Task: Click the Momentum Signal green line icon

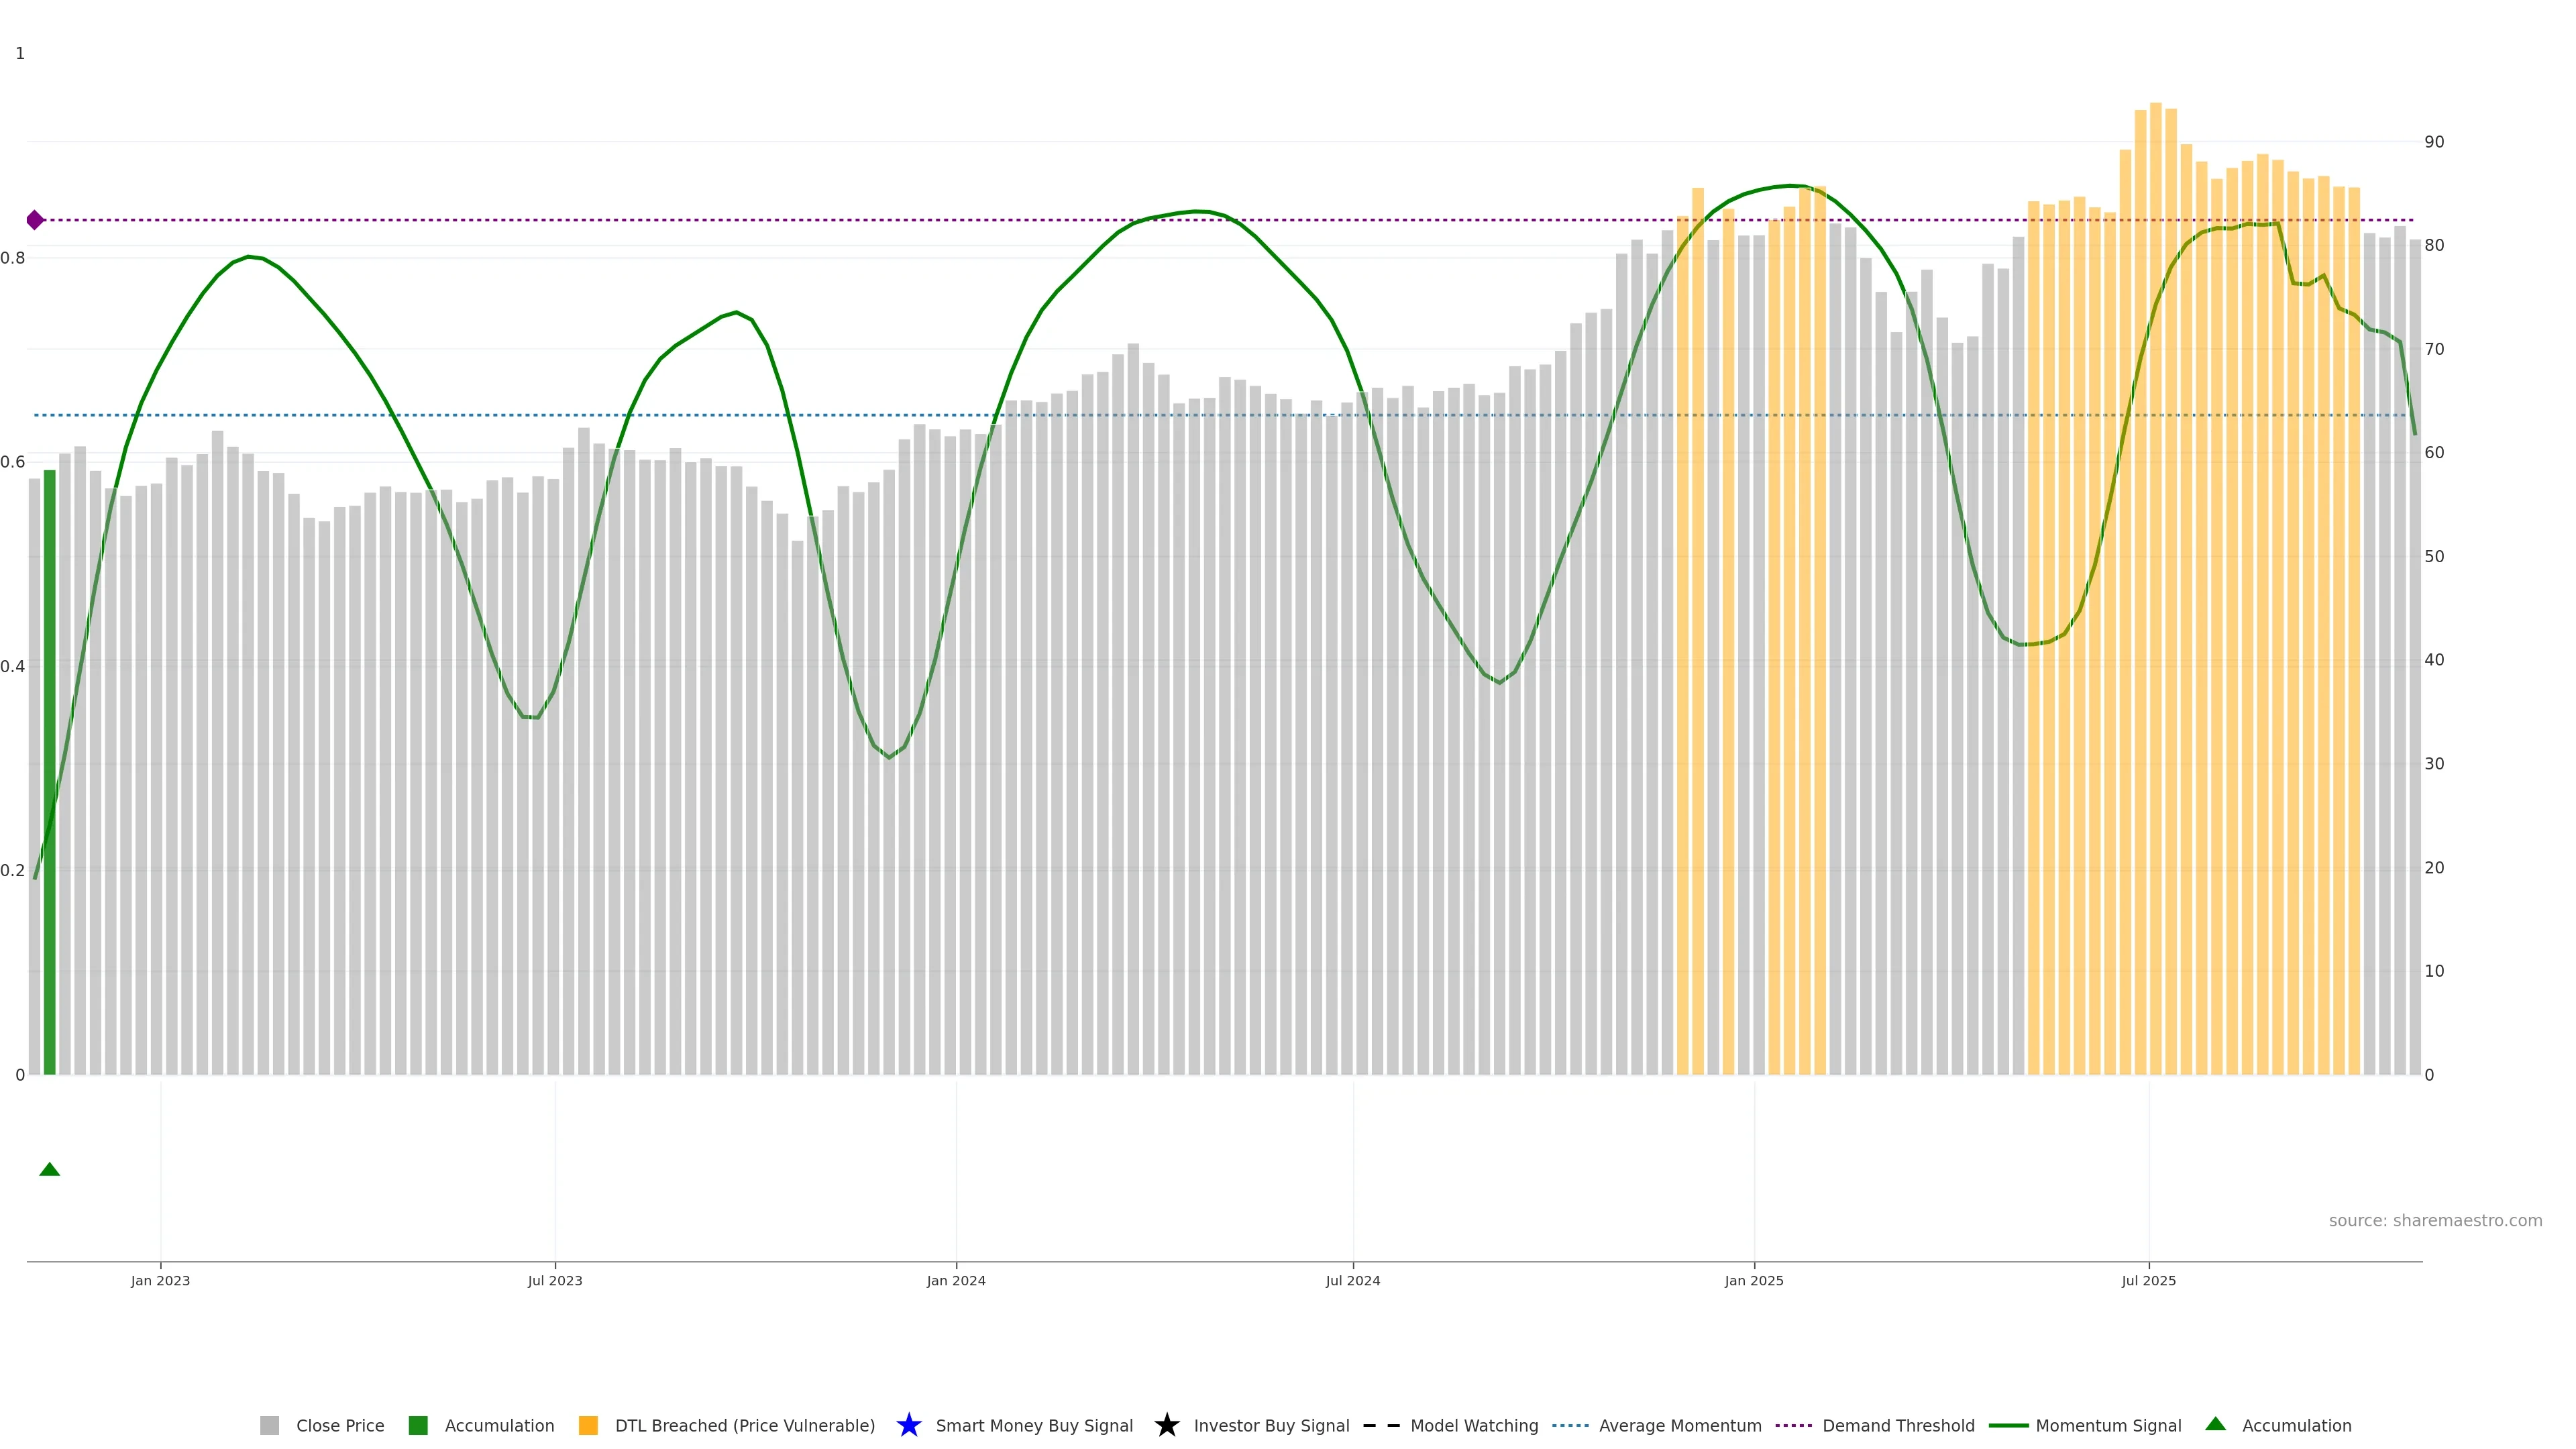Action: click(x=2008, y=1425)
